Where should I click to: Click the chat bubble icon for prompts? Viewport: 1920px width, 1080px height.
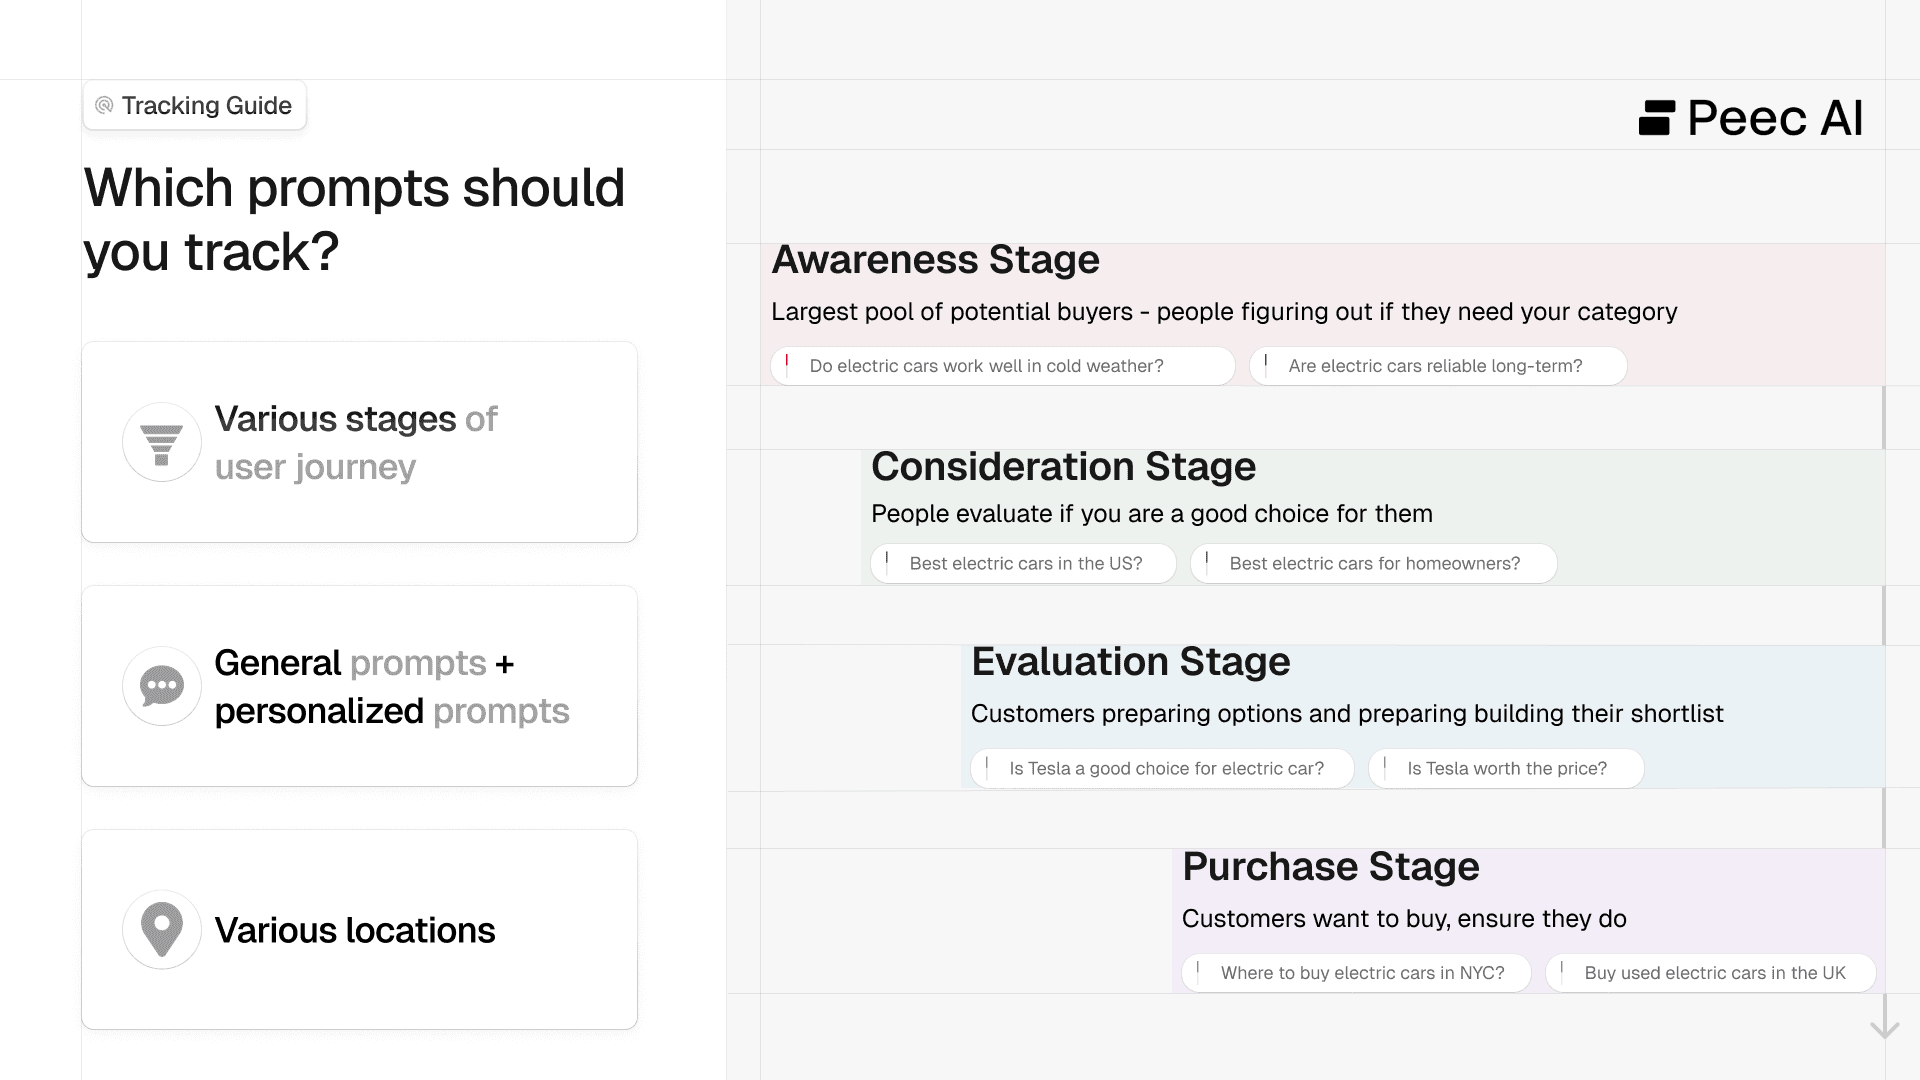(x=161, y=686)
